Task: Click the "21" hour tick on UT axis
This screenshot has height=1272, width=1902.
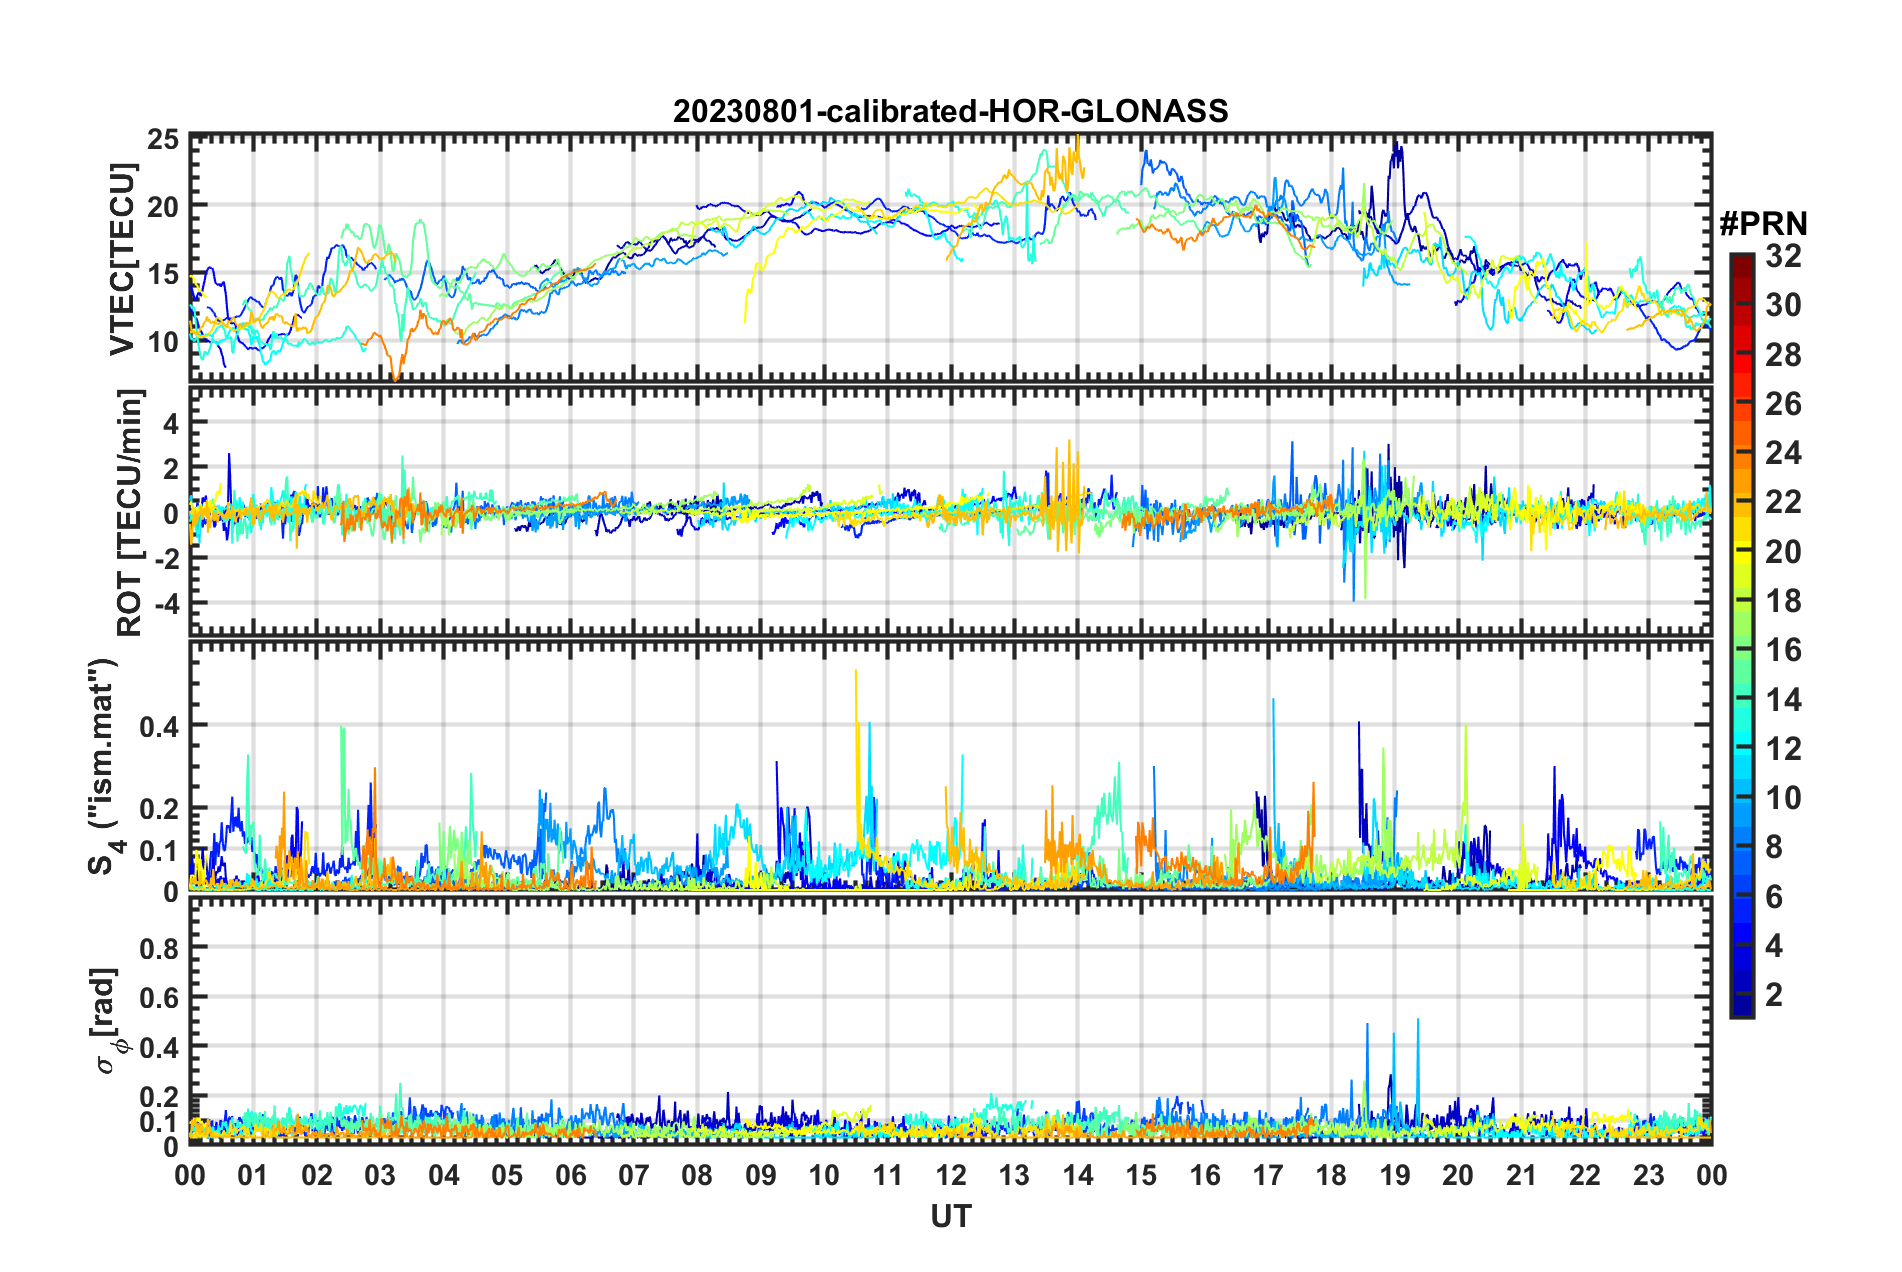Action: click(x=1521, y=1174)
